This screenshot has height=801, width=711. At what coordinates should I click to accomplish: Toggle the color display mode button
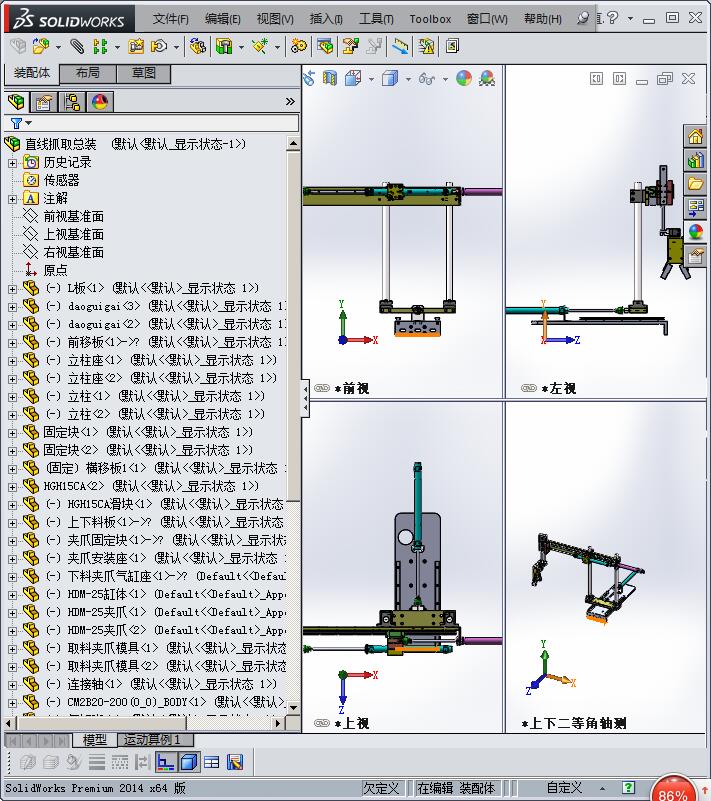[x=165, y=763]
